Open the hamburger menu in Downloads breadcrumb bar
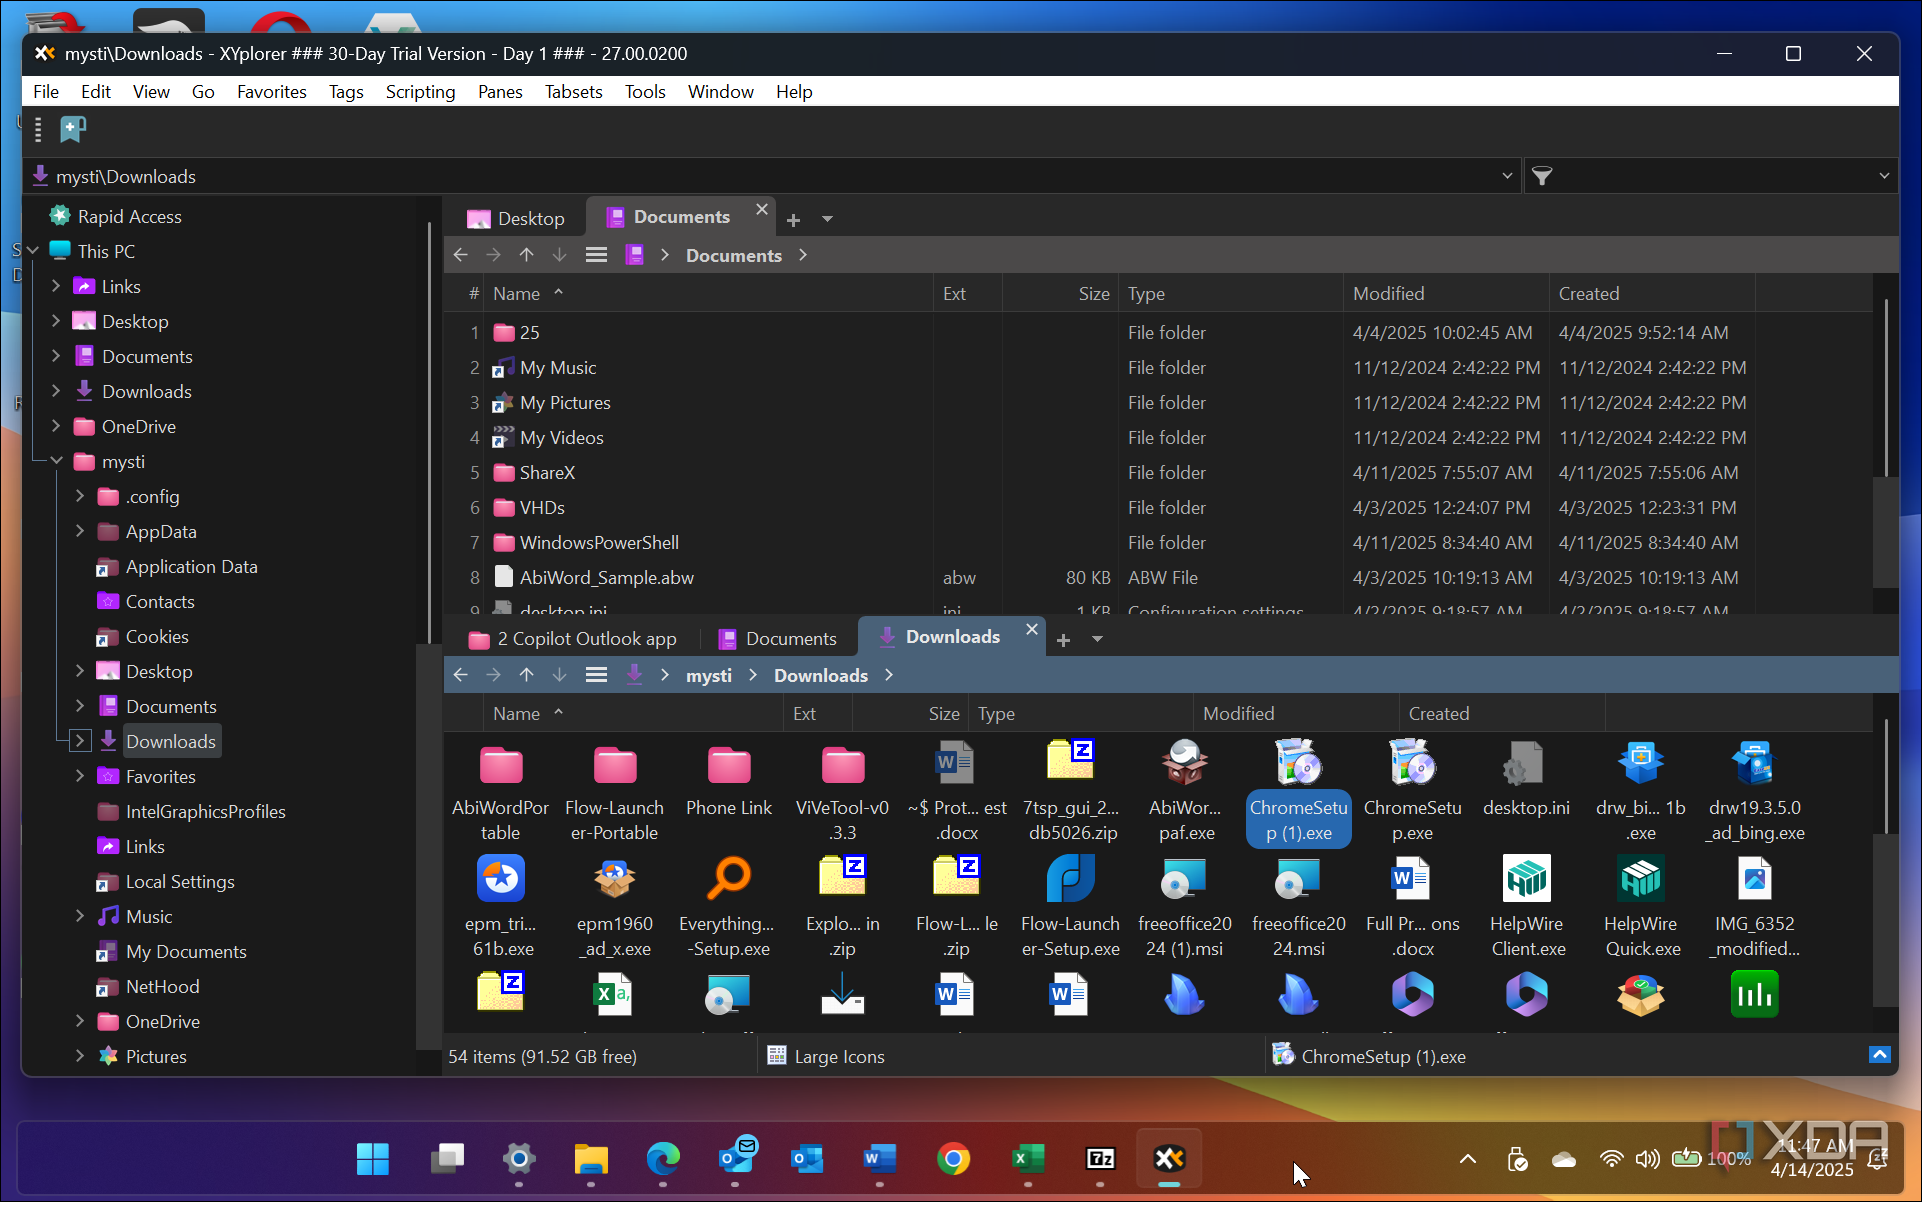This screenshot has width=1922, height=1209. pos(596,675)
